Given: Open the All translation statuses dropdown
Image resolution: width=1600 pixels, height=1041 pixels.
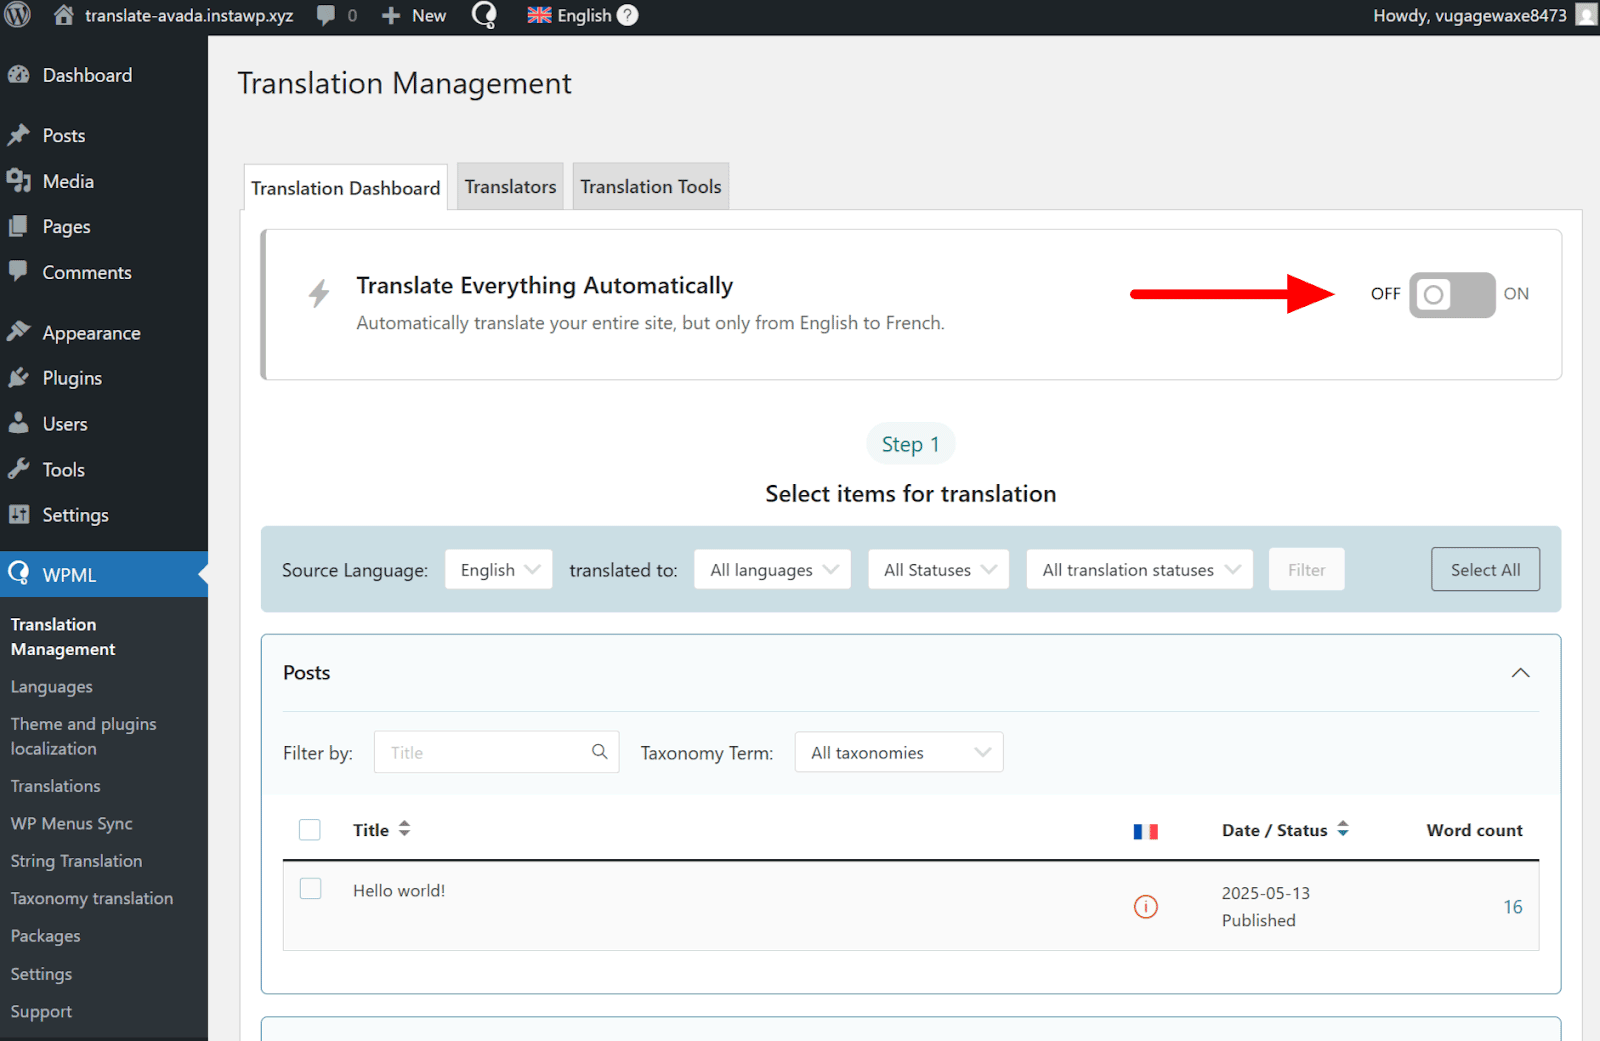Looking at the screenshot, I should (x=1140, y=569).
